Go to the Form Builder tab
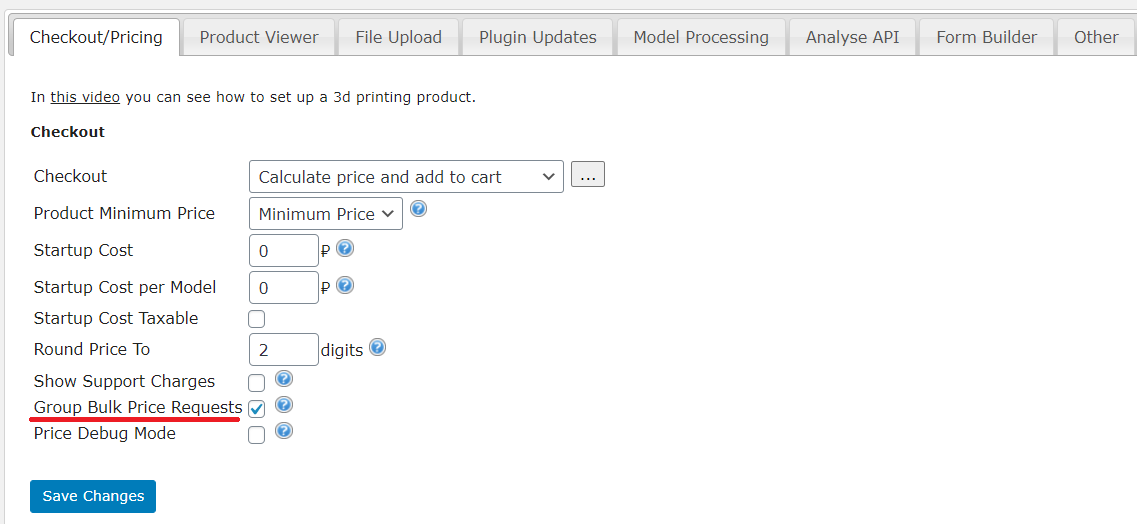This screenshot has height=524, width=1137. 986,37
